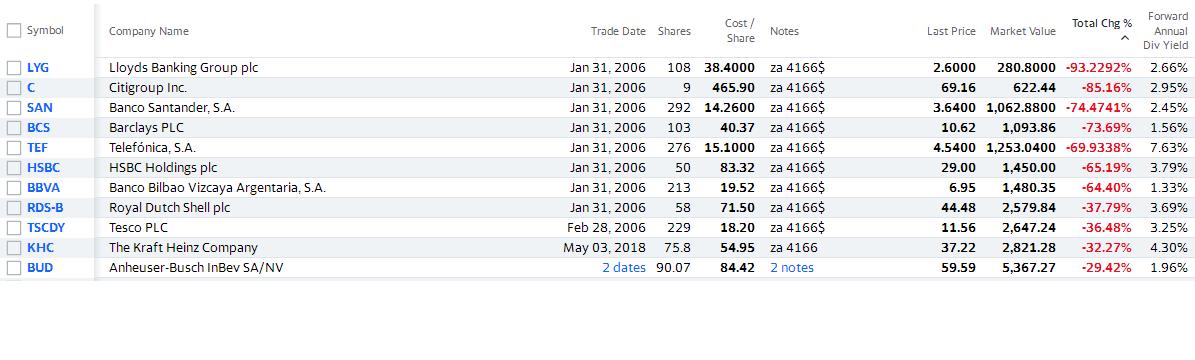Viewport: 1195px width, 360px height.
Task: Click Royal Dutch Shell plc name
Action: (169, 207)
